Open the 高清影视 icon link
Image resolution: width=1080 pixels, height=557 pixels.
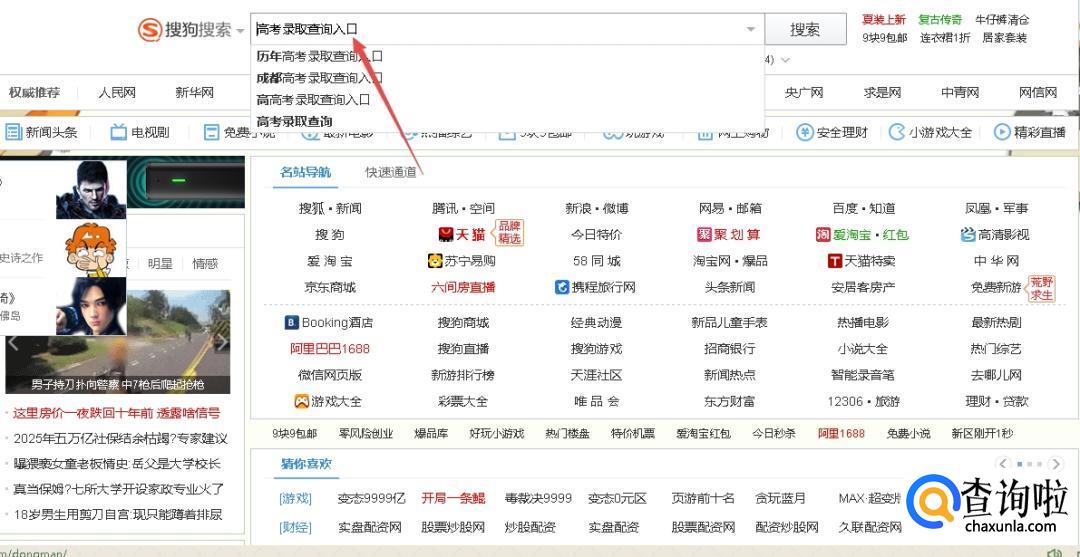pyautogui.click(x=968, y=235)
